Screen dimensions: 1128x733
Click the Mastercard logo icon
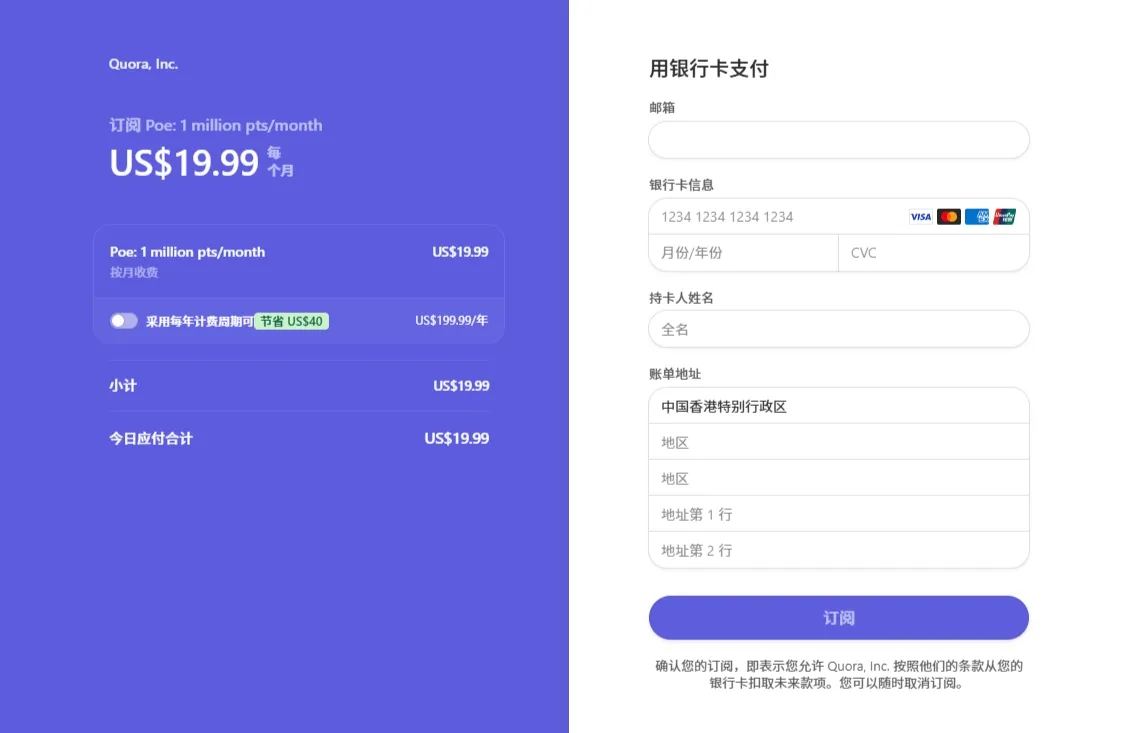coord(948,217)
